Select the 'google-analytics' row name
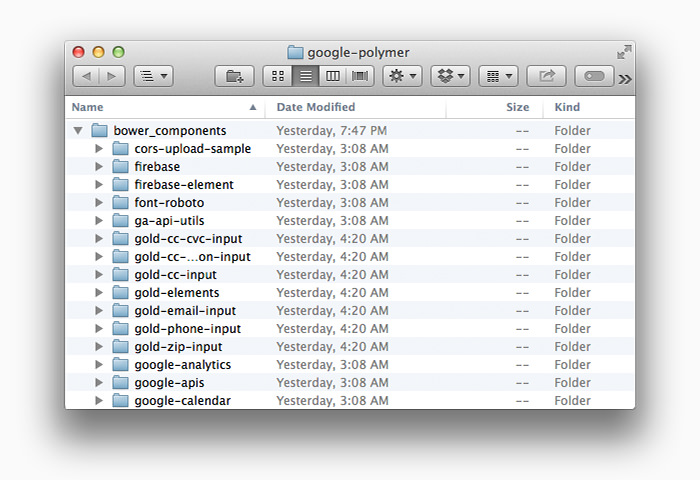The image size is (700, 480). 183,365
